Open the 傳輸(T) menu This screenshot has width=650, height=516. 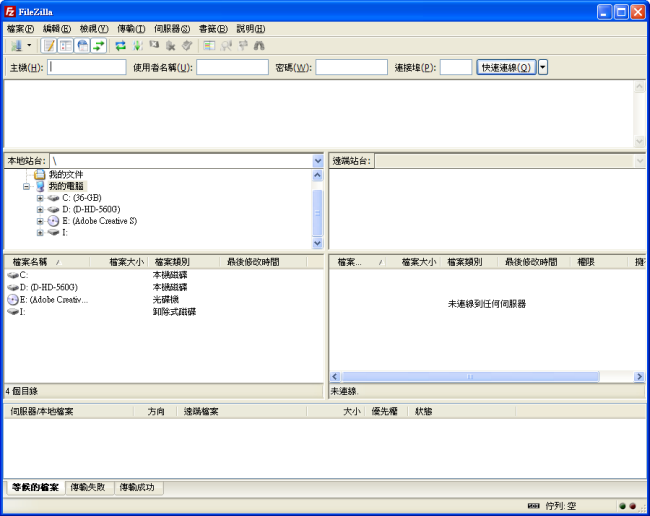[x=131, y=29]
